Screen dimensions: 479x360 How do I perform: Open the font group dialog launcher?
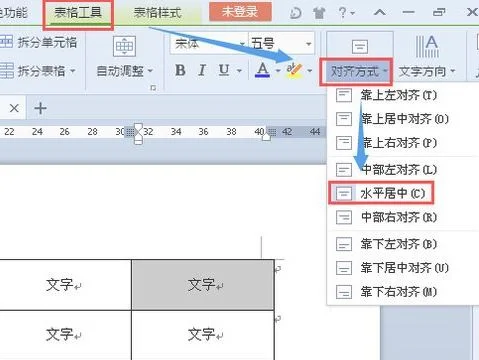tap(153, 88)
